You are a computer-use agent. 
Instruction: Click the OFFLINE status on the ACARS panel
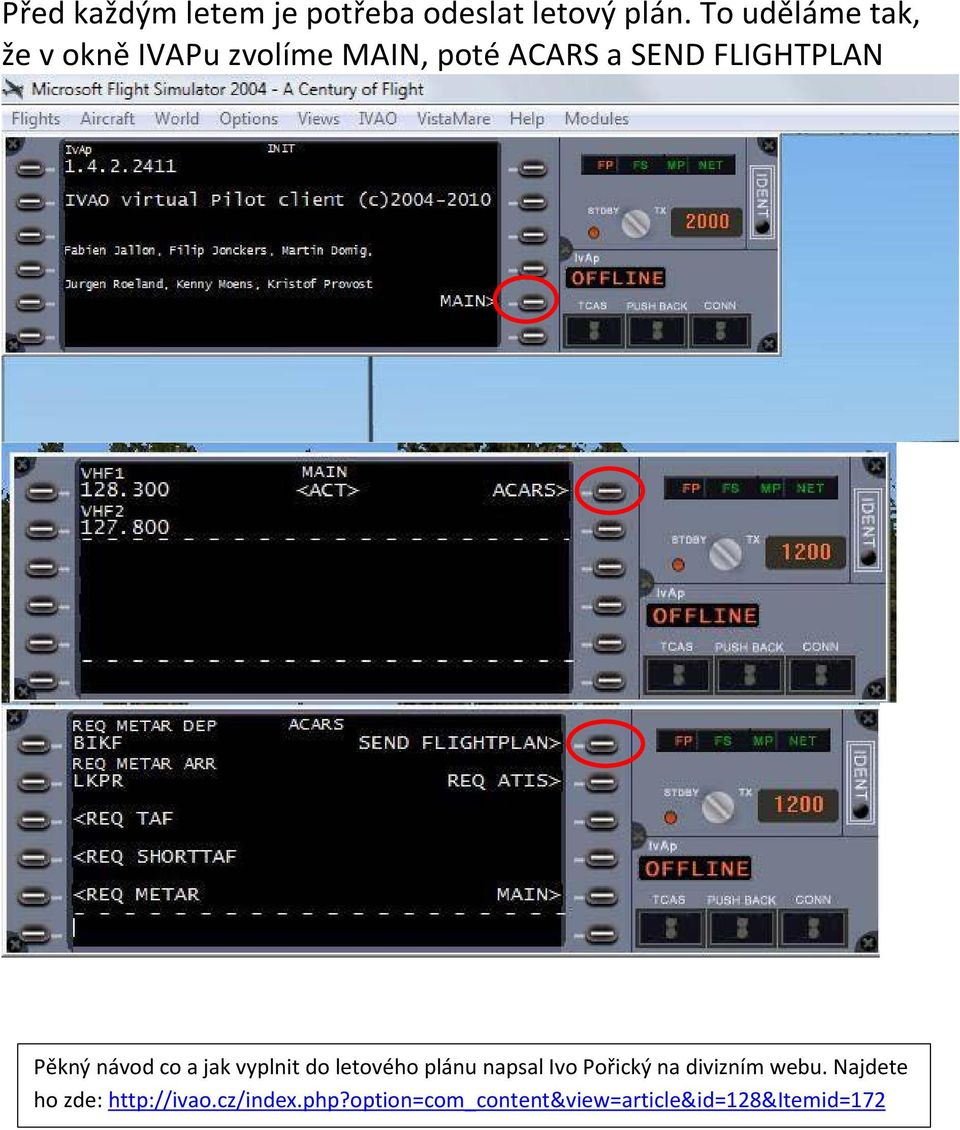[x=697, y=868]
